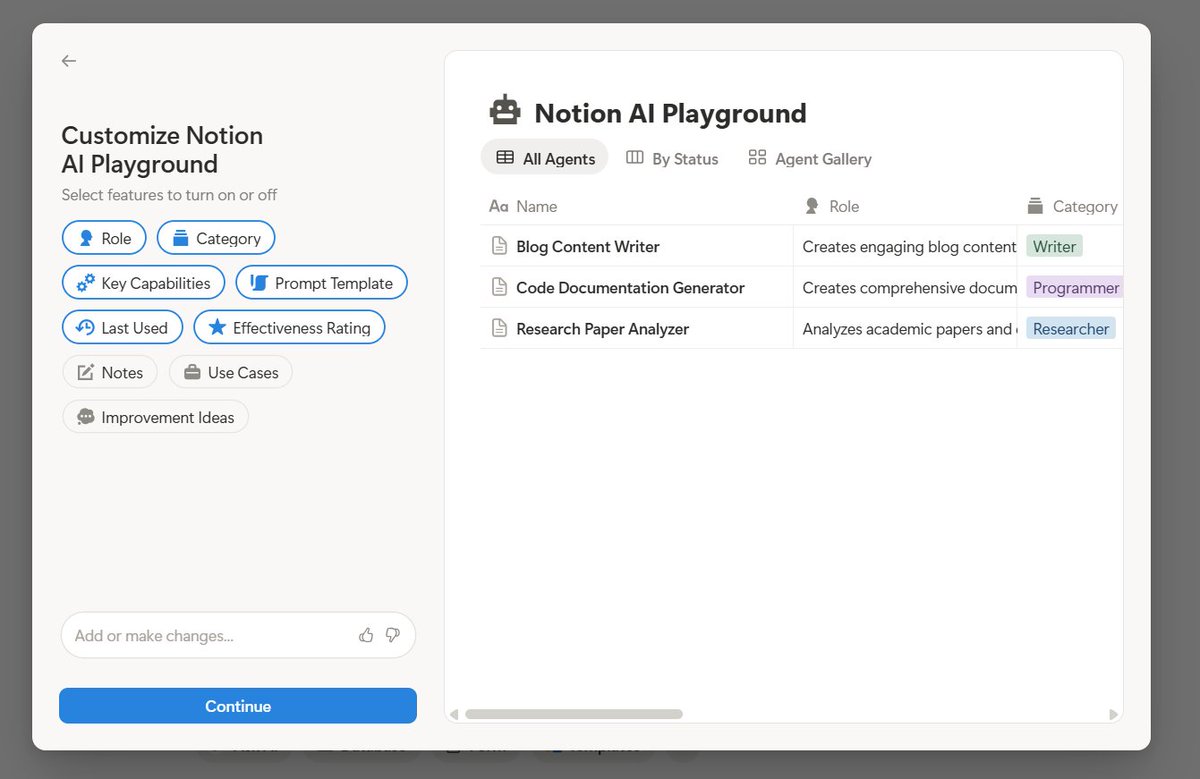
Task: Click the thumbs down icon in the input box
Action: click(392, 635)
